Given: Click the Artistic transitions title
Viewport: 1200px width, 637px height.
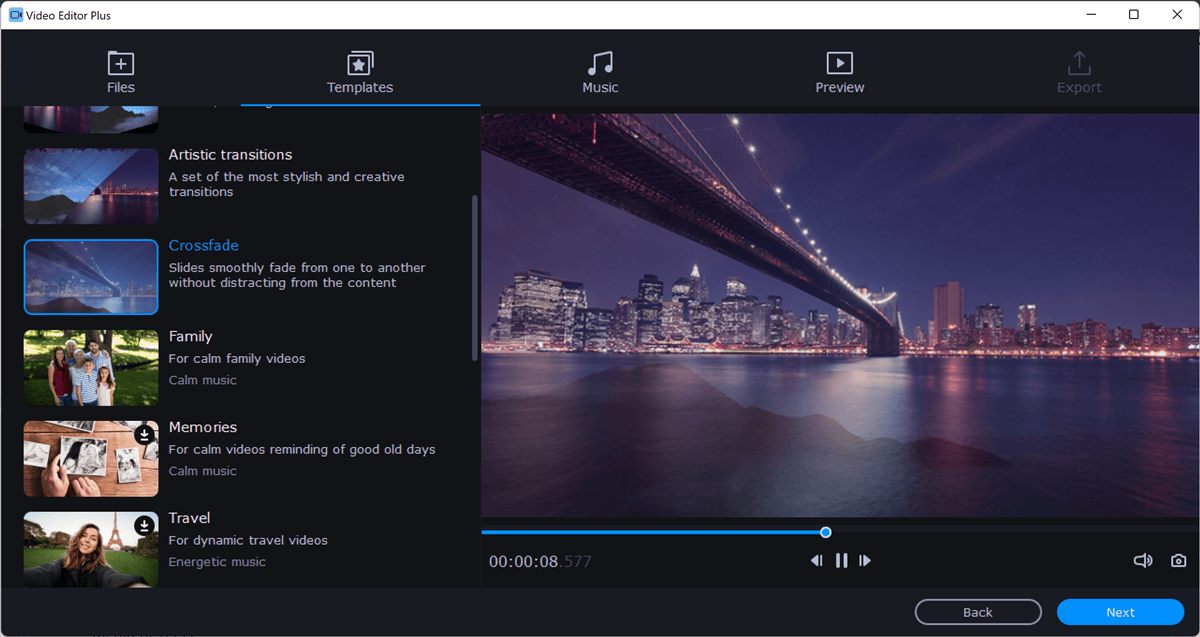Looking at the screenshot, I should pos(230,155).
